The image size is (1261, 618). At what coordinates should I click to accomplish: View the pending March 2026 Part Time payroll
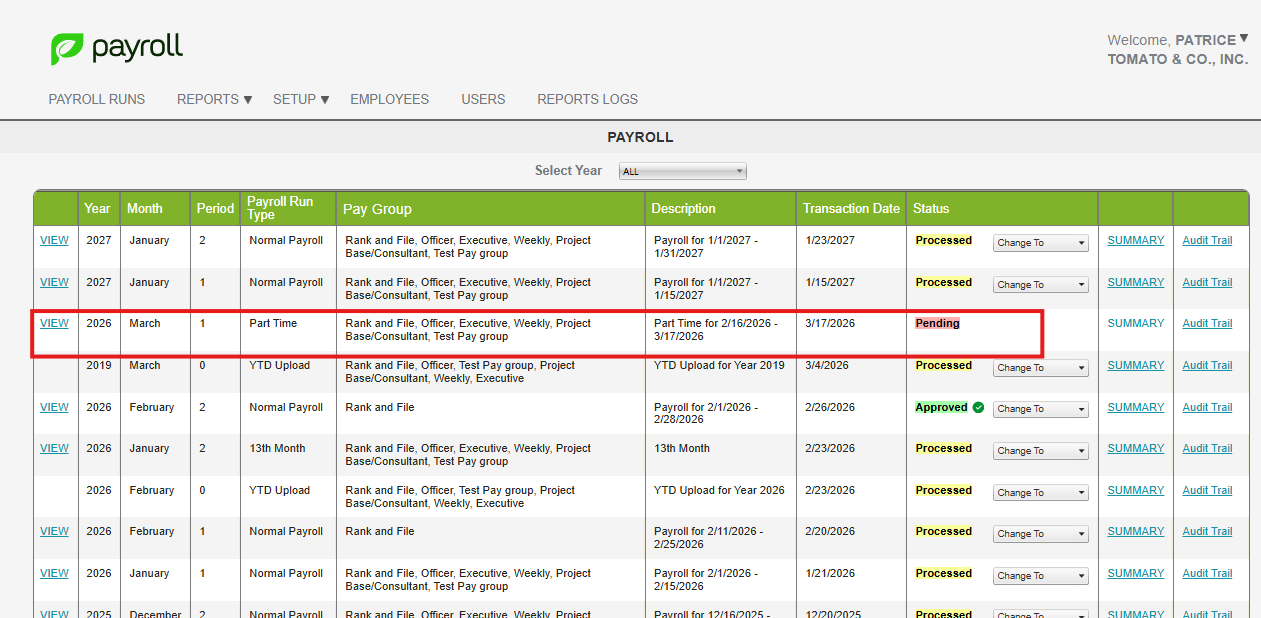coord(54,323)
